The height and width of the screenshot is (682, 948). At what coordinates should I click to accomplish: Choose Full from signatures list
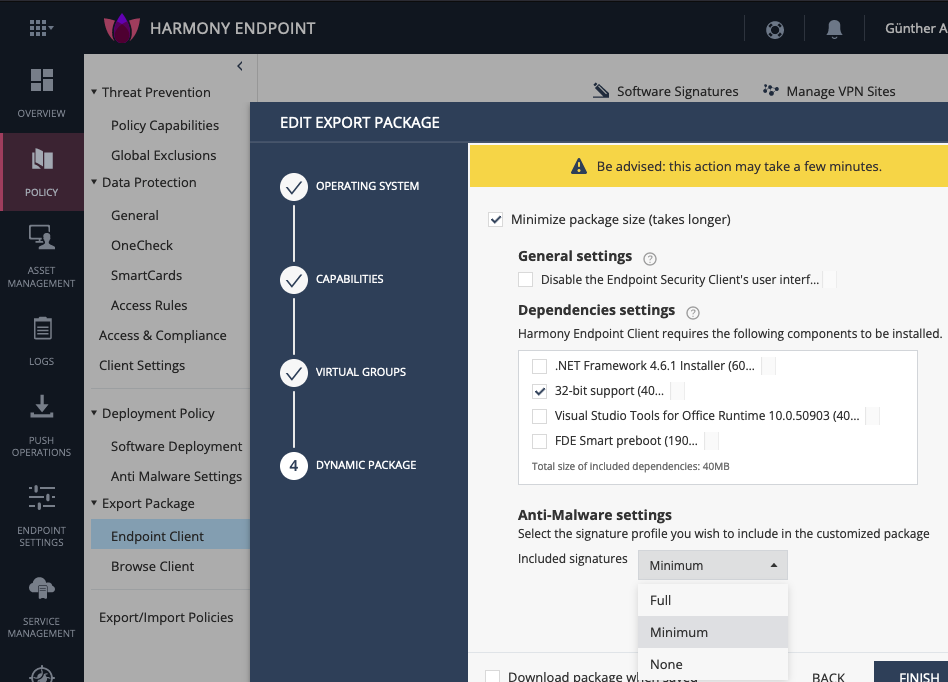pyautogui.click(x=661, y=601)
